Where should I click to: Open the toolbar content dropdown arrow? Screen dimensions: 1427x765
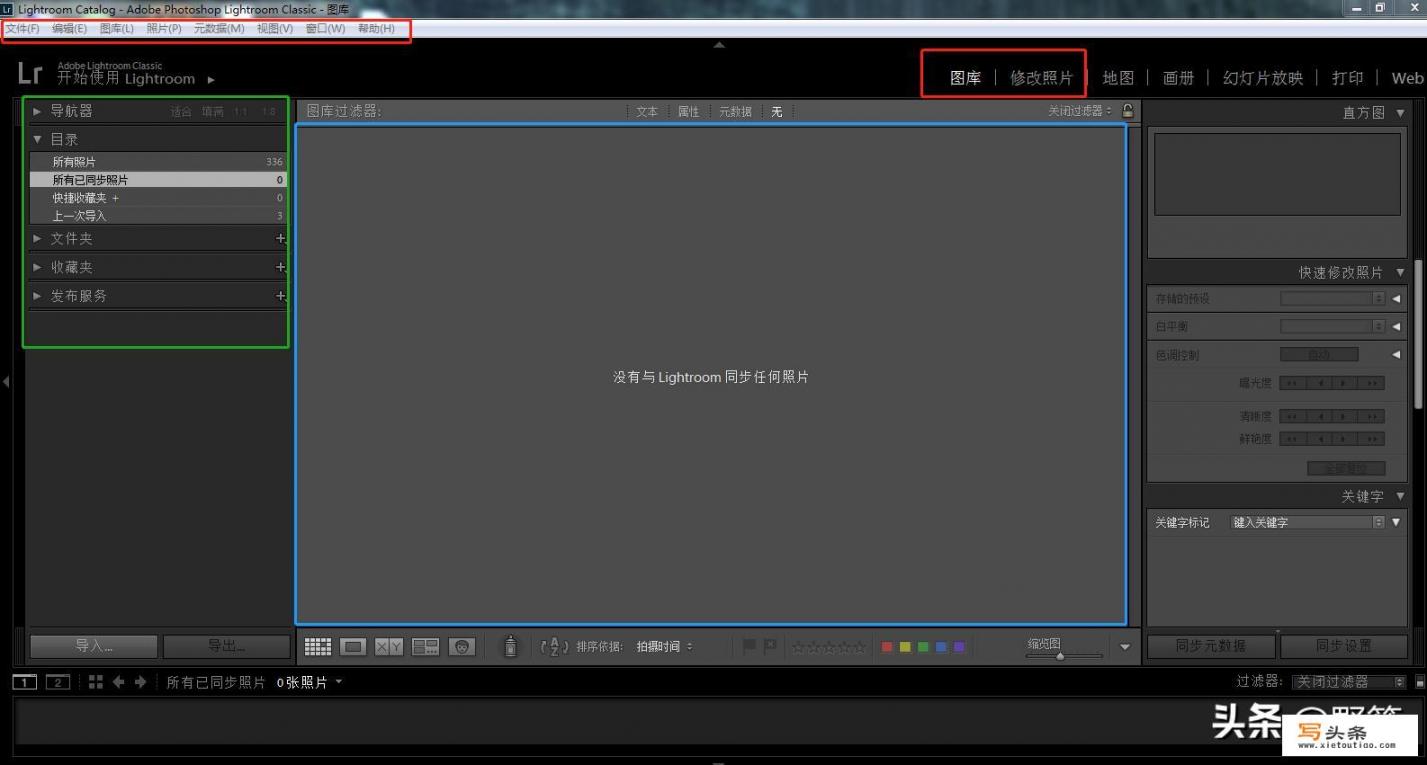tap(1125, 647)
